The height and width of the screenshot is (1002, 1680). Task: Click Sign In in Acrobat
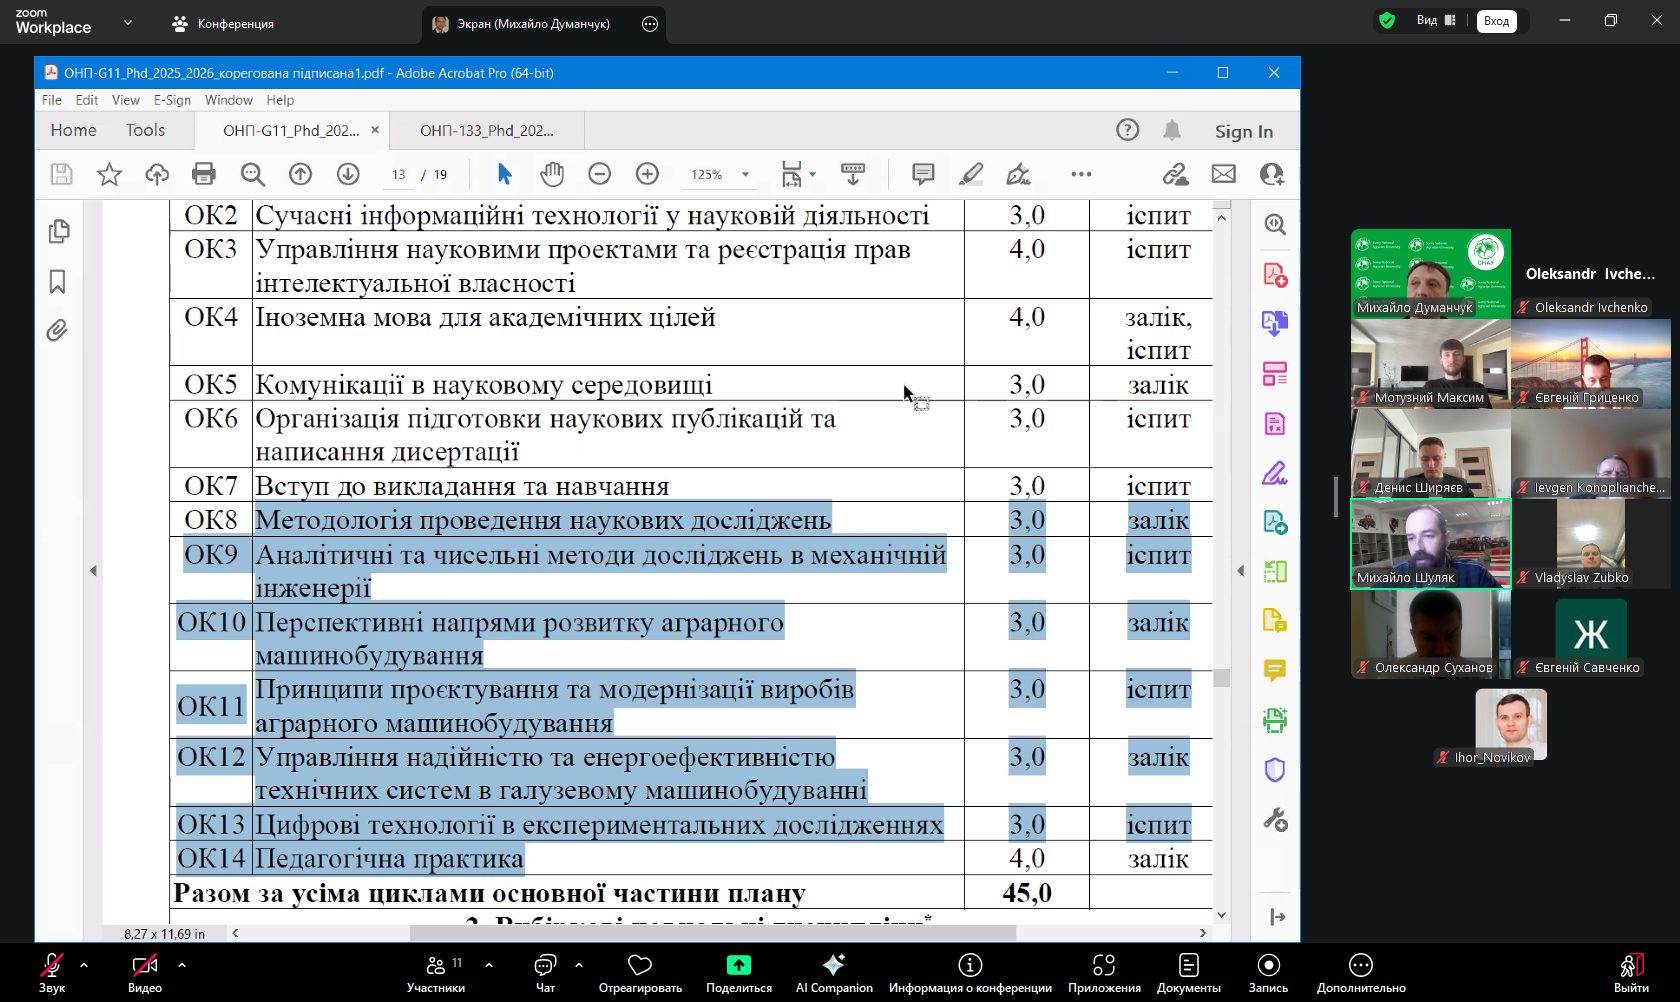(x=1243, y=131)
